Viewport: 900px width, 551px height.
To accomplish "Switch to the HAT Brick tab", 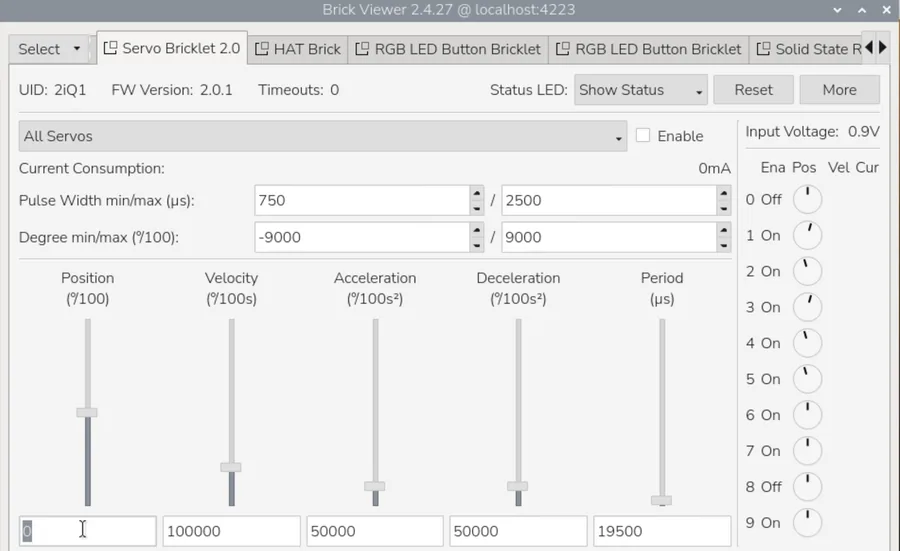I will coord(298,49).
